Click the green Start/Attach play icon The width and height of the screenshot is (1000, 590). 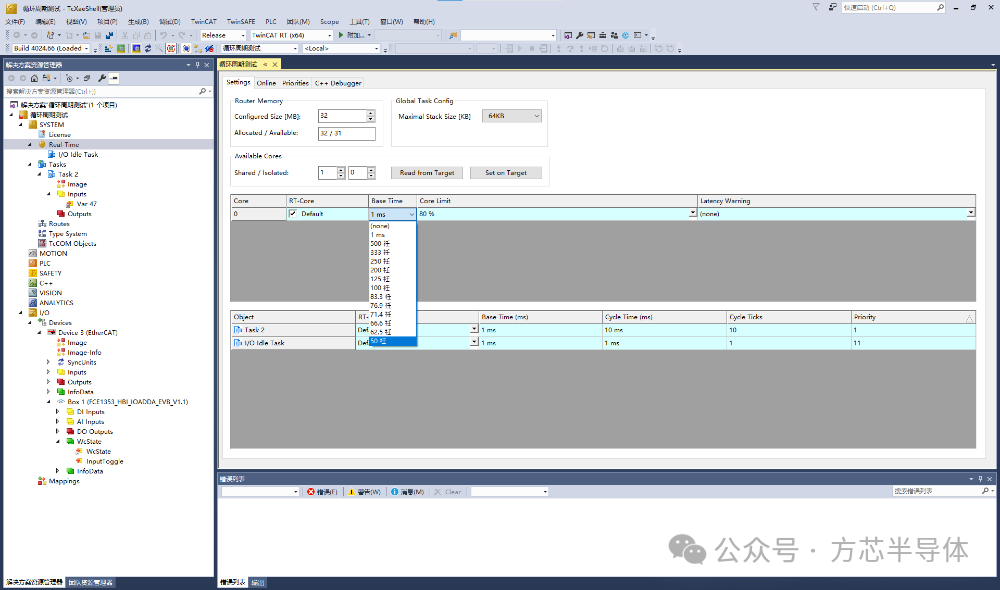coord(341,35)
